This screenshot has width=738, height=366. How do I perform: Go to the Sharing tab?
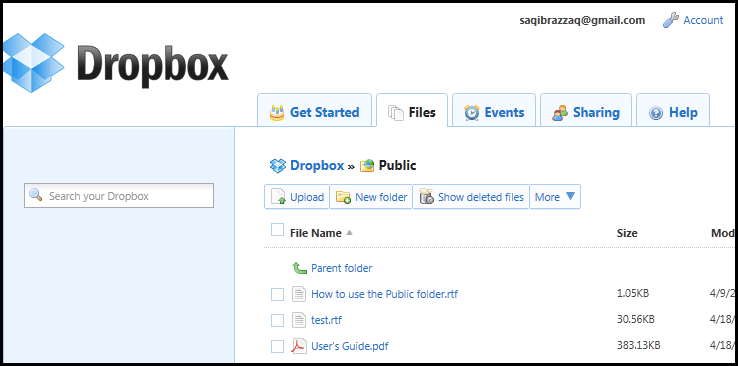tap(586, 110)
